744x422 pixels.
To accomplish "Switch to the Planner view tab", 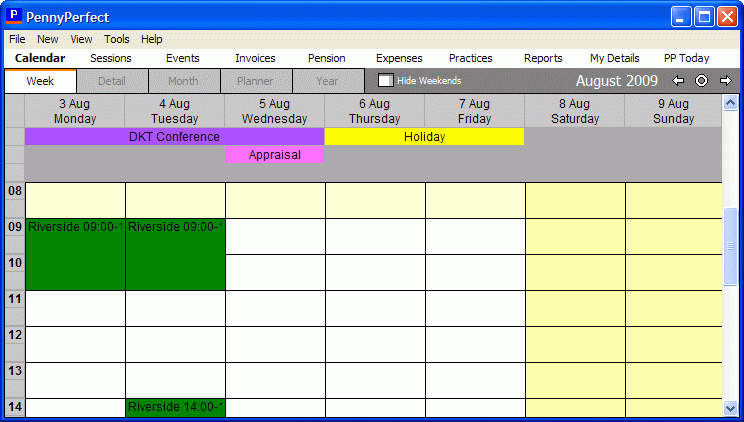I will 255,81.
